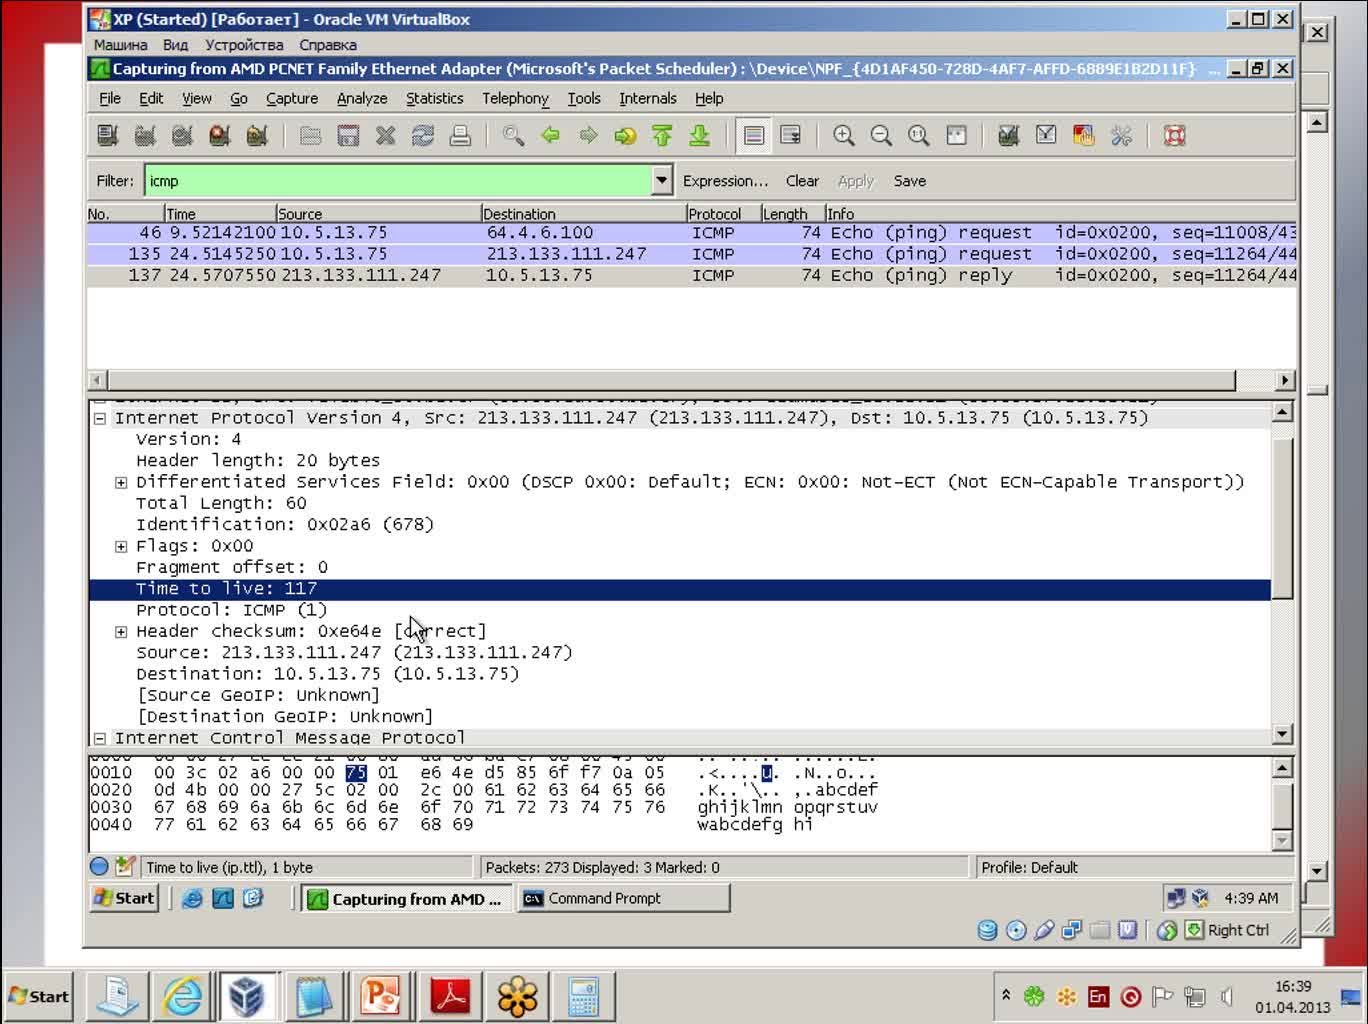Click Capturing from AMD taskbar button
The height and width of the screenshot is (1024, 1368).
point(406,899)
